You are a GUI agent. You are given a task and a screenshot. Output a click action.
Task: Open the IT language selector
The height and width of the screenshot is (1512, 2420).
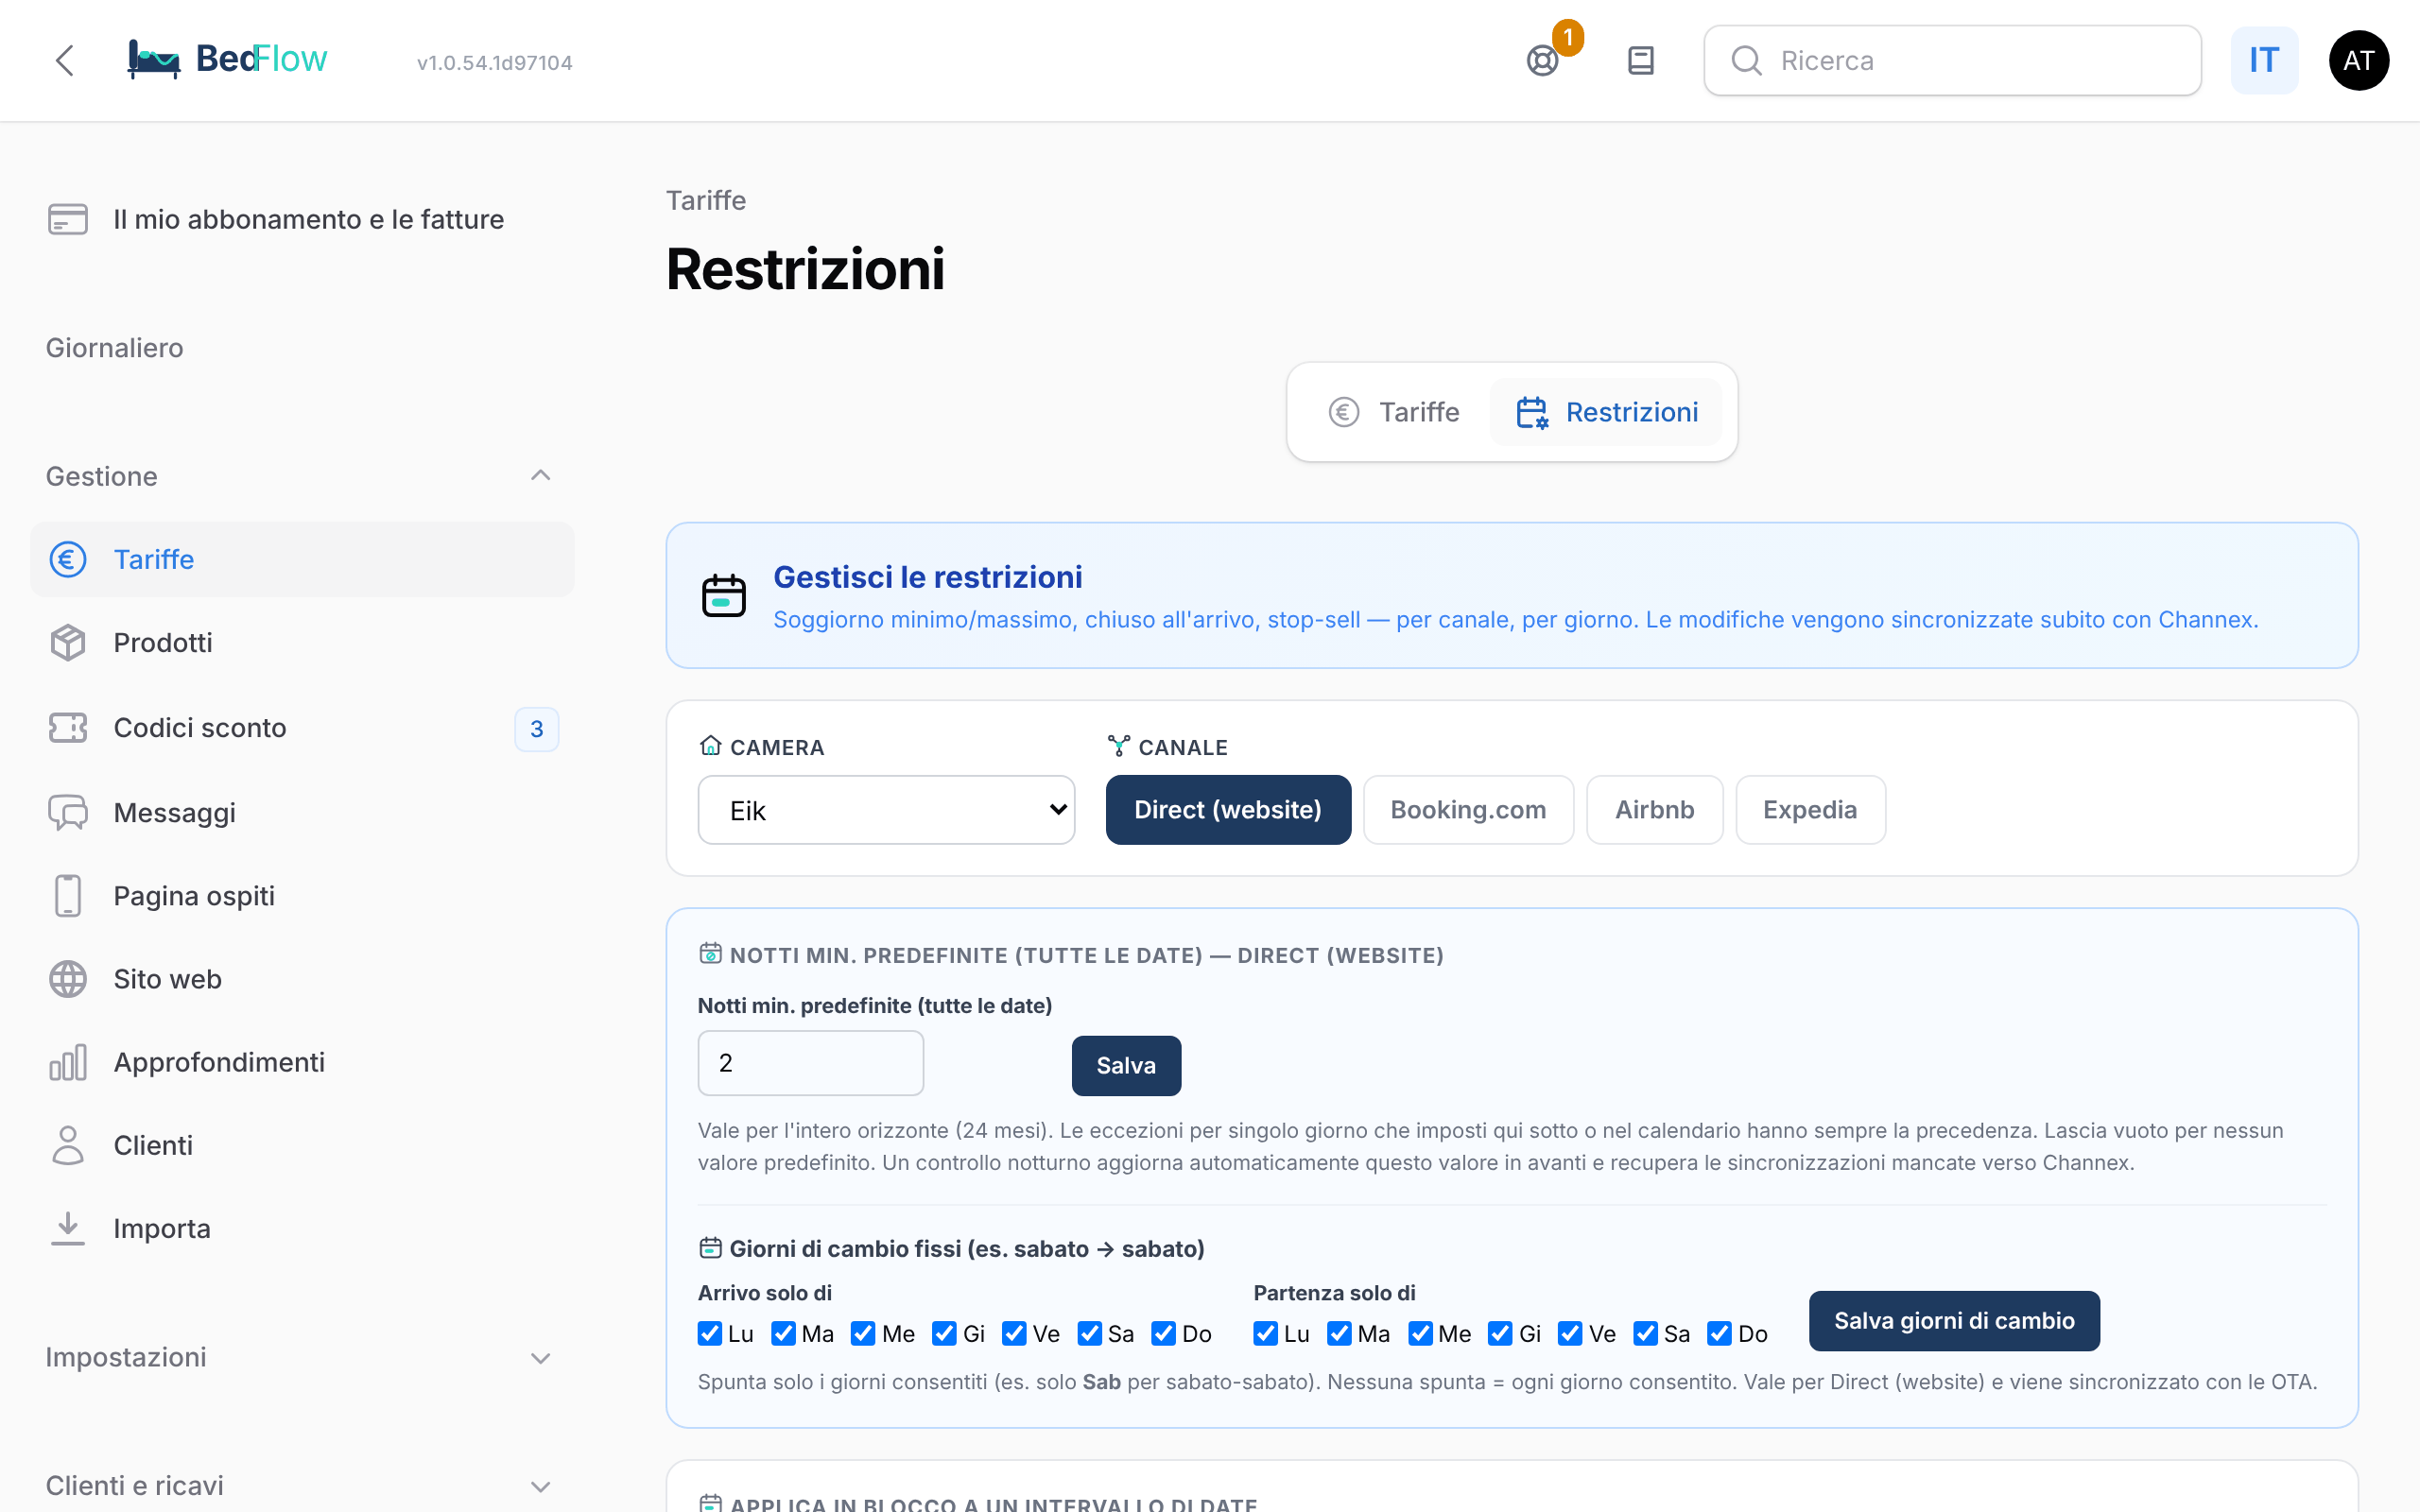pyautogui.click(x=2264, y=61)
